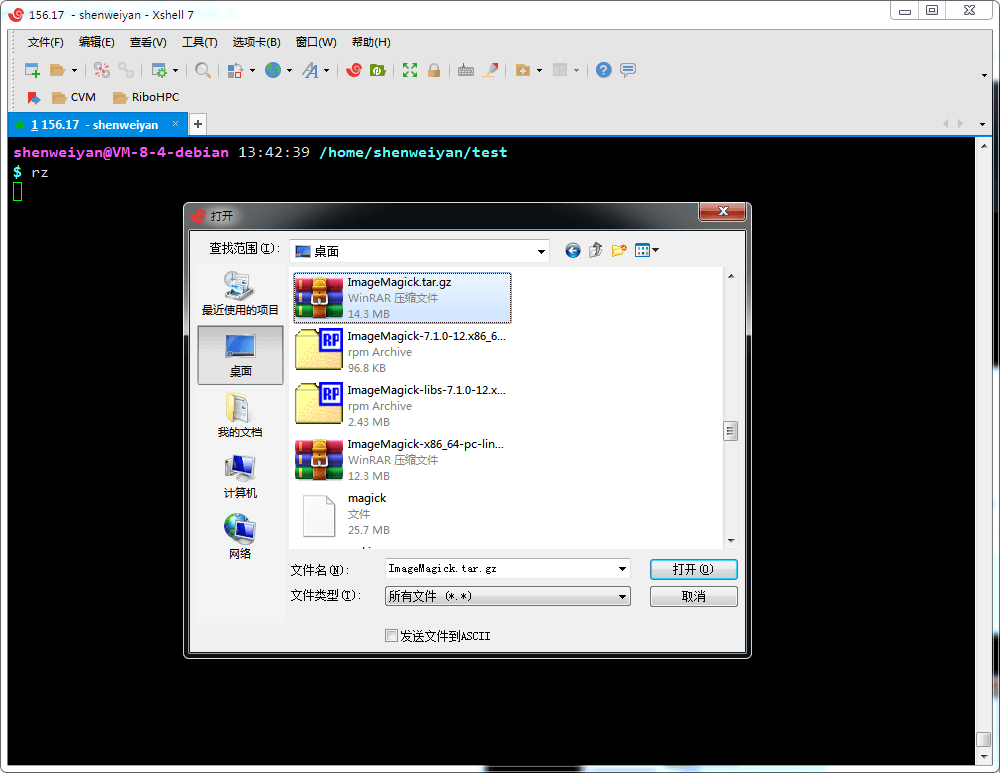Click the file list scrollbar thumb

(730, 431)
